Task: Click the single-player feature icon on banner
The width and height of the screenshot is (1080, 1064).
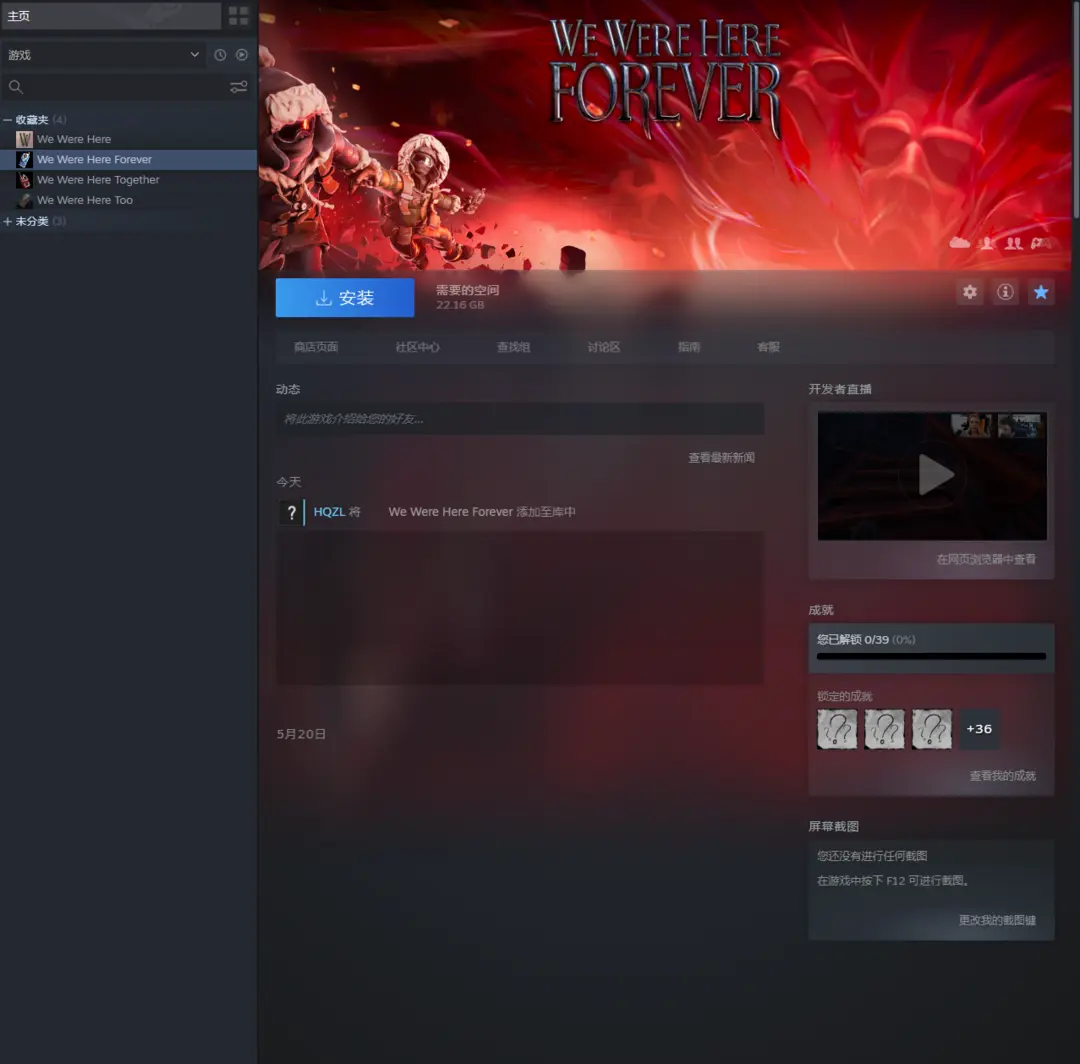Action: 987,243
